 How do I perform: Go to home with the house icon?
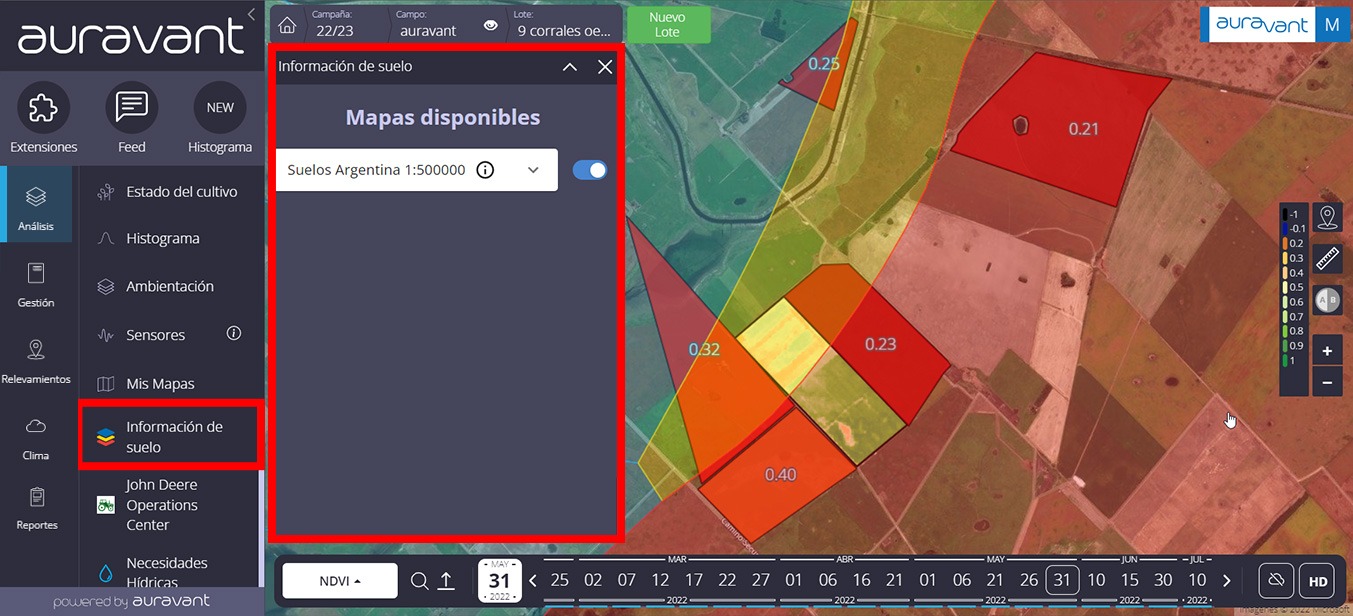[x=287, y=26]
